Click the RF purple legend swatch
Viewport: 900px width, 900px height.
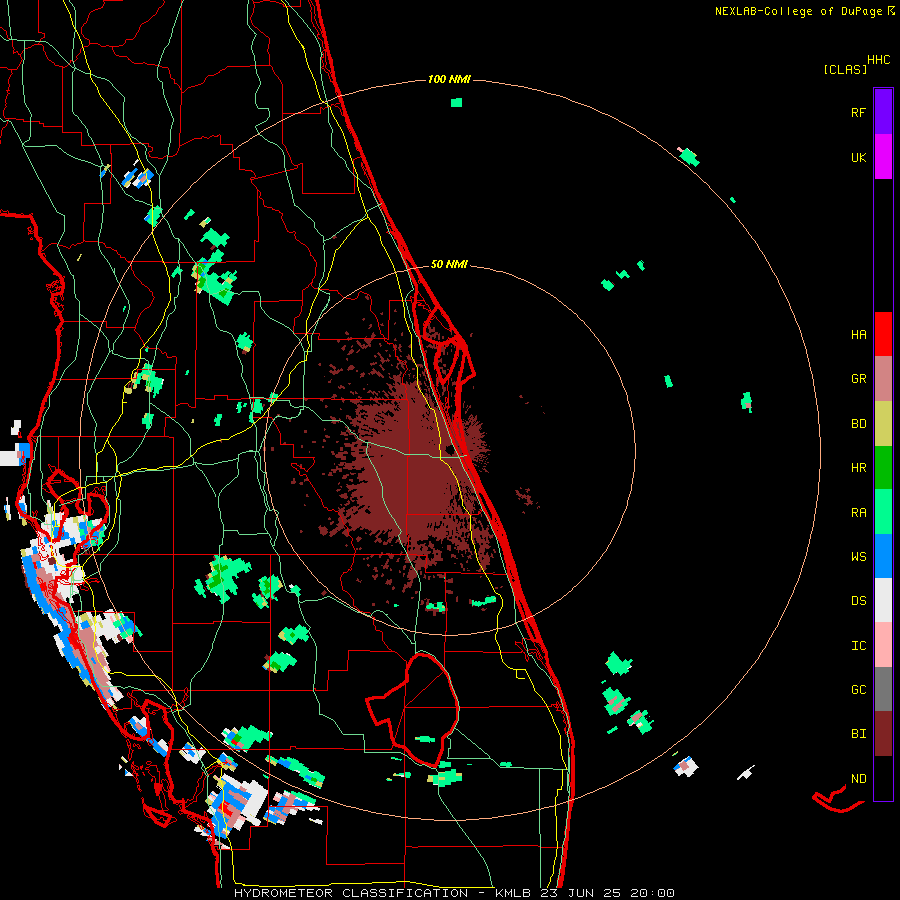pos(883,111)
